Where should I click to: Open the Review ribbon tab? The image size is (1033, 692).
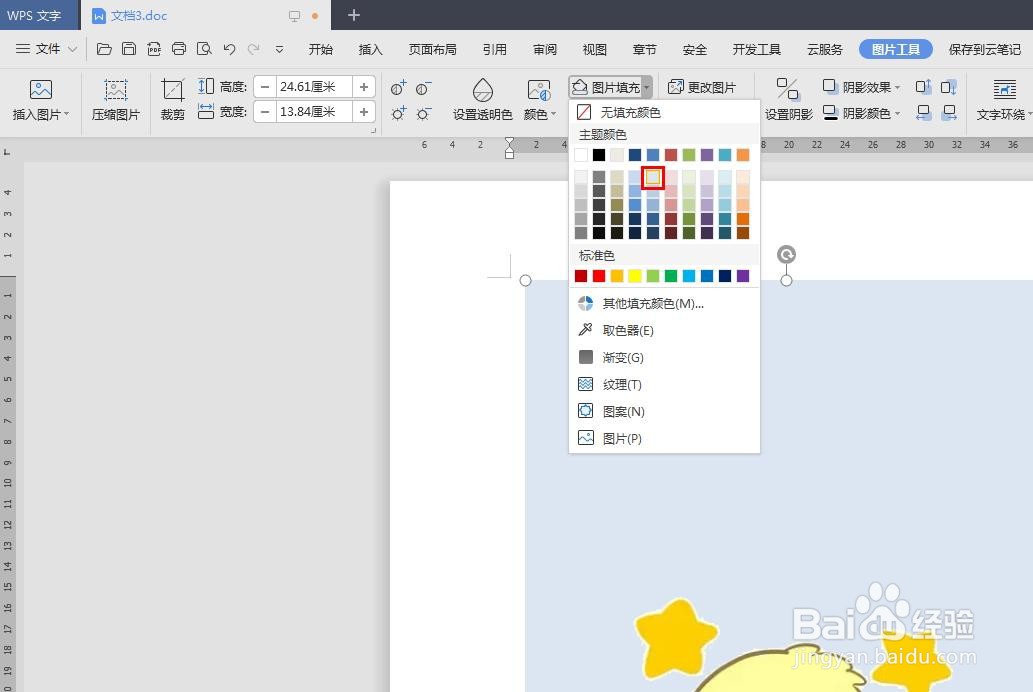(545, 49)
